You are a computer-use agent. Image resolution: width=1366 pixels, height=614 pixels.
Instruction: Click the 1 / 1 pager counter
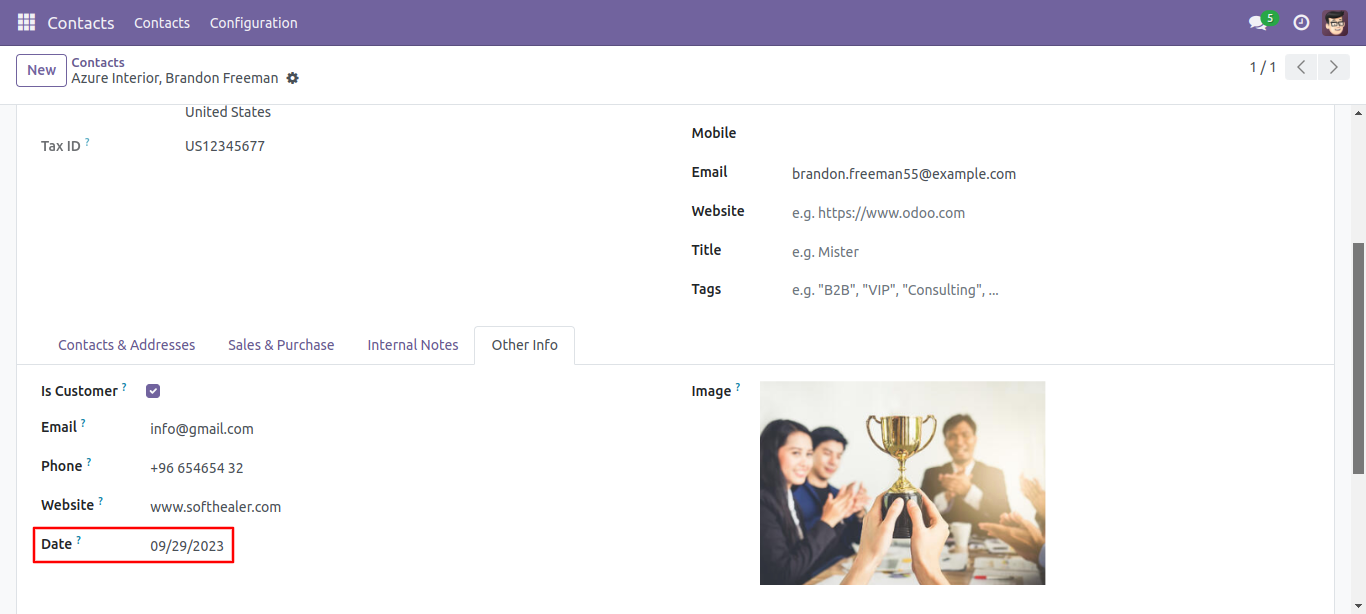[x=1263, y=67]
